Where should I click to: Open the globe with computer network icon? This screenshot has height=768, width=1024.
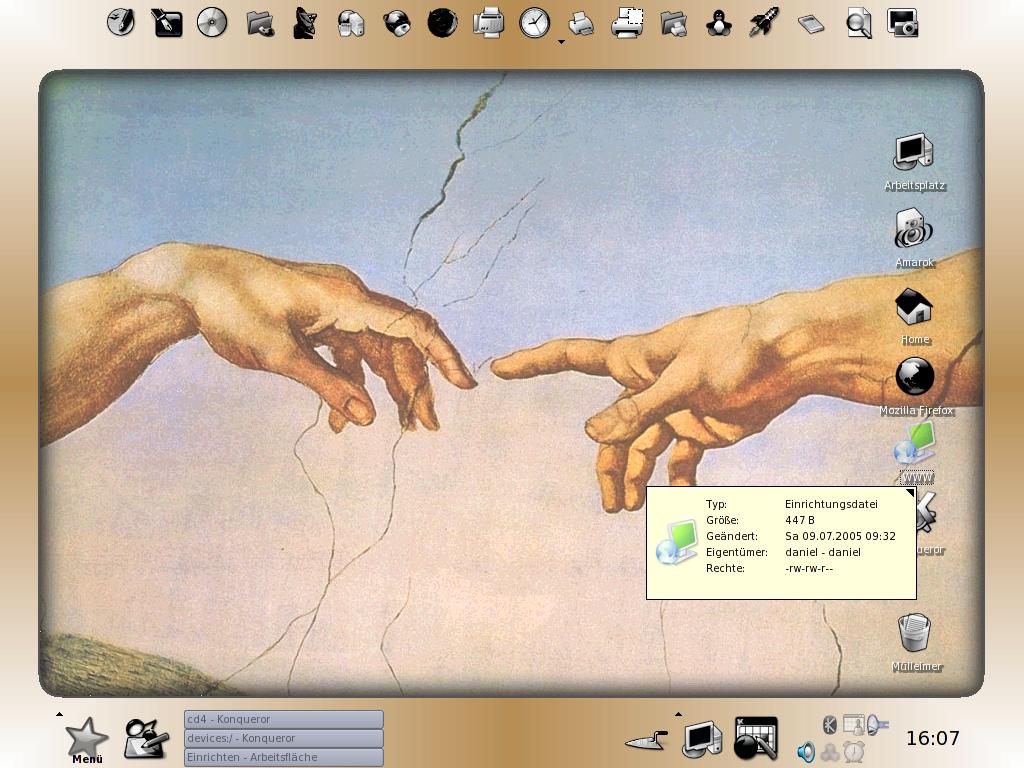[351, 24]
